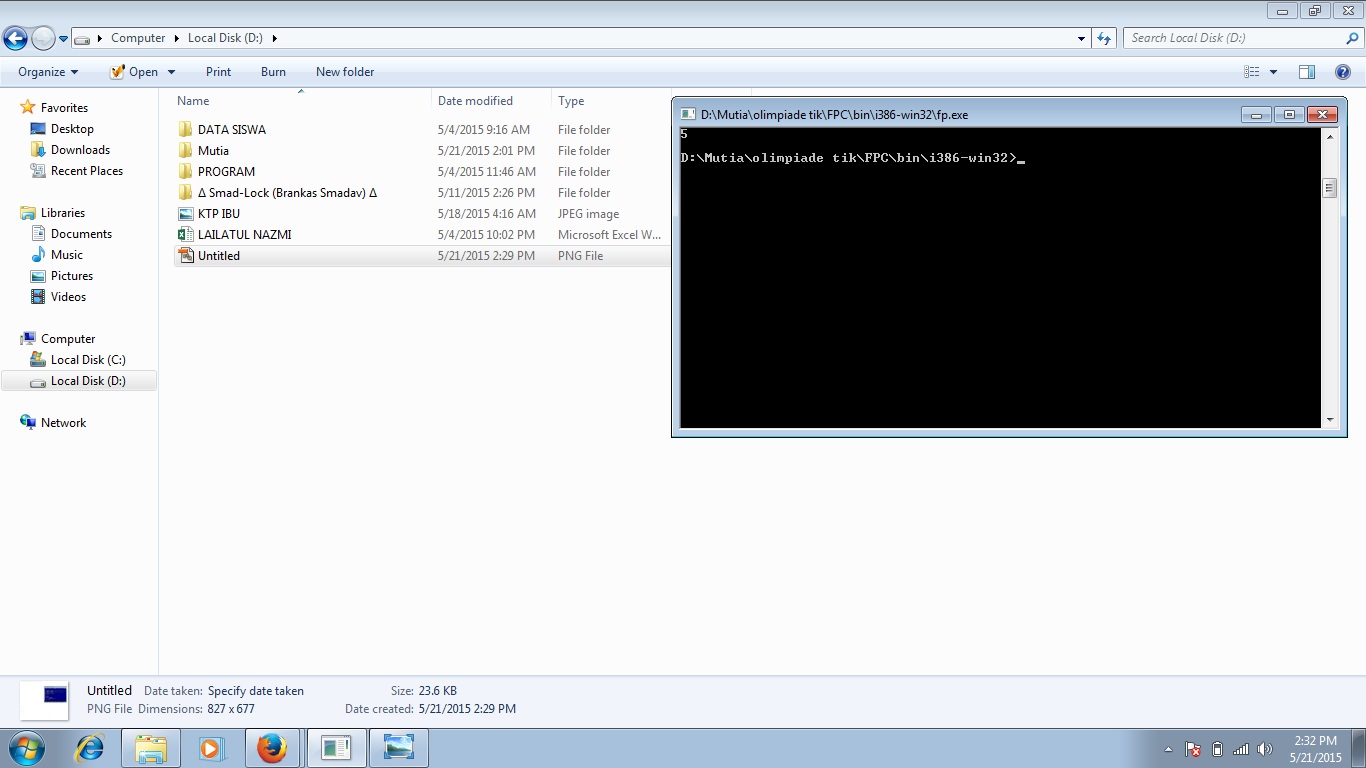Open the Change your view dropdown arrow
1366x768 pixels.
click(1273, 72)
